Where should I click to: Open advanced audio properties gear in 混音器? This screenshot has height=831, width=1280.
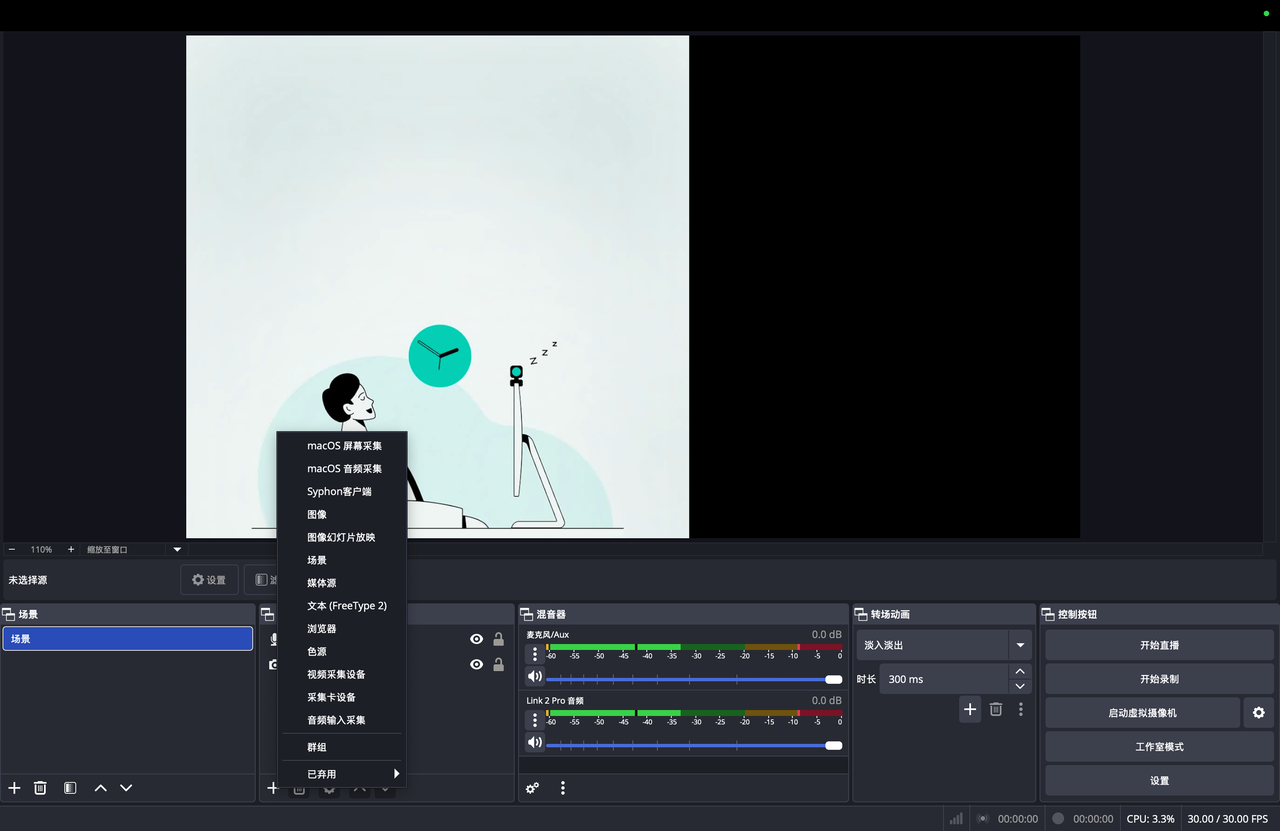click(x=532, y=788)
